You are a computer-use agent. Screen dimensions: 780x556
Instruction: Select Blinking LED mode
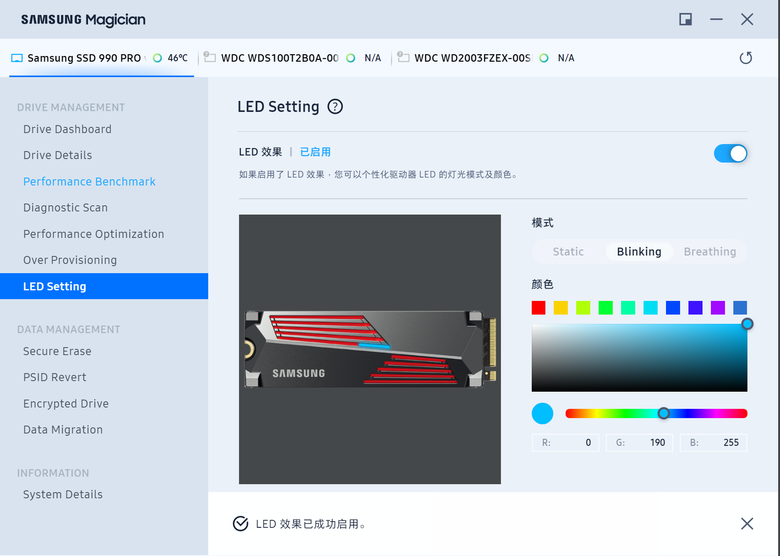[x=639, y=252]
